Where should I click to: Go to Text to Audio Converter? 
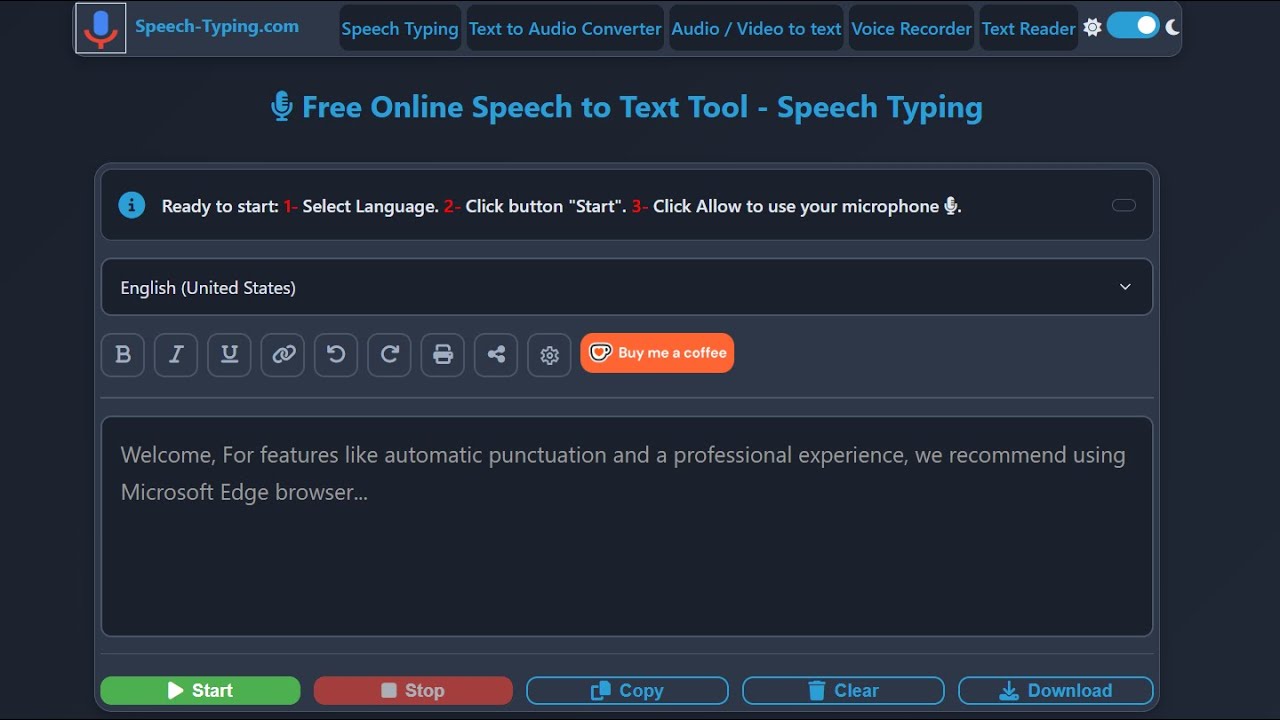point(565,28)
